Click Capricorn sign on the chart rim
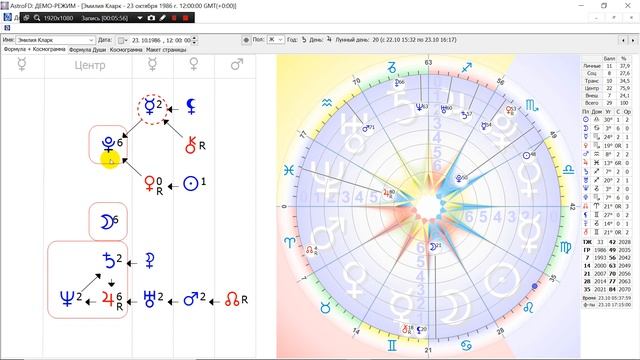Image resolution: width=640 pixels, height=360 pixels. tap(391, 68)
